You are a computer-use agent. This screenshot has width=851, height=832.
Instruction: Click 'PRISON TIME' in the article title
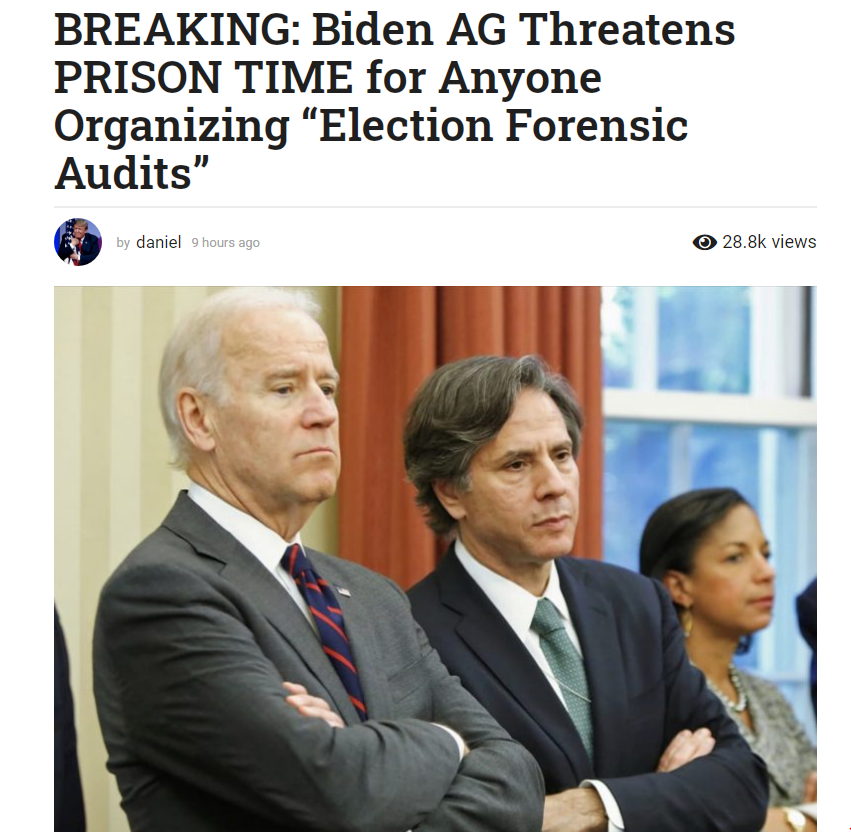click(204, 77)
